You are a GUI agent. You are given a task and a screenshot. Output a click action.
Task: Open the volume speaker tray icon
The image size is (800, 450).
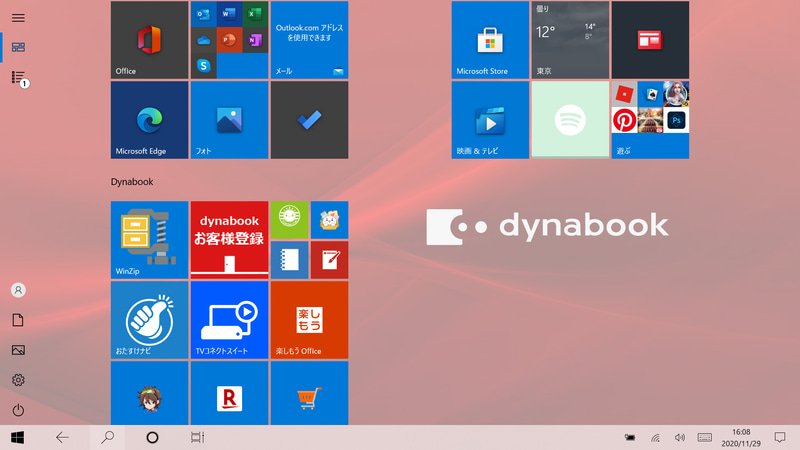pyautogui.click(x=680, y=438)
